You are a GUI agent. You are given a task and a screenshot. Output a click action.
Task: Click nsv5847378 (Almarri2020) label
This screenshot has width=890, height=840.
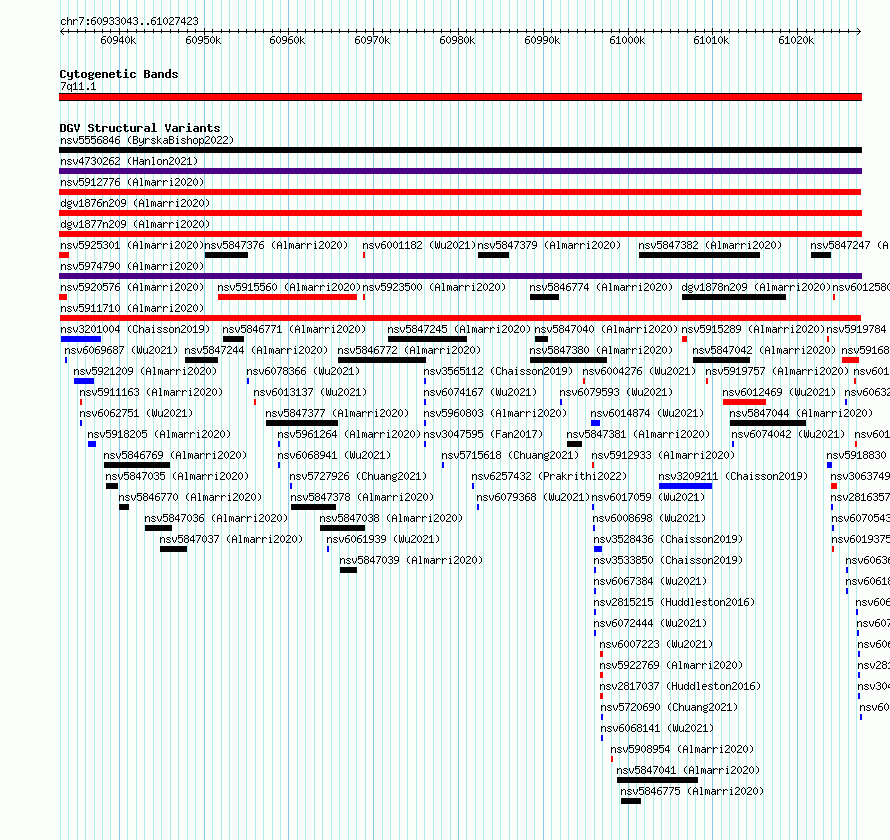tap(362, 497)
